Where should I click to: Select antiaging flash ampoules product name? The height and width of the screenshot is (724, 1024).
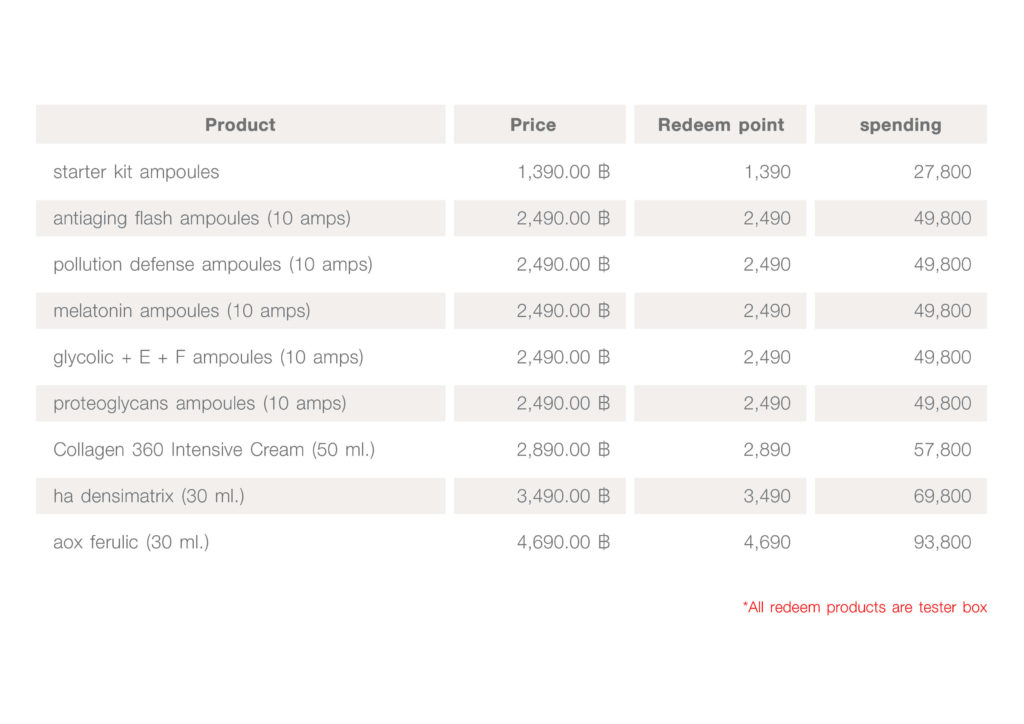(202, 218)
